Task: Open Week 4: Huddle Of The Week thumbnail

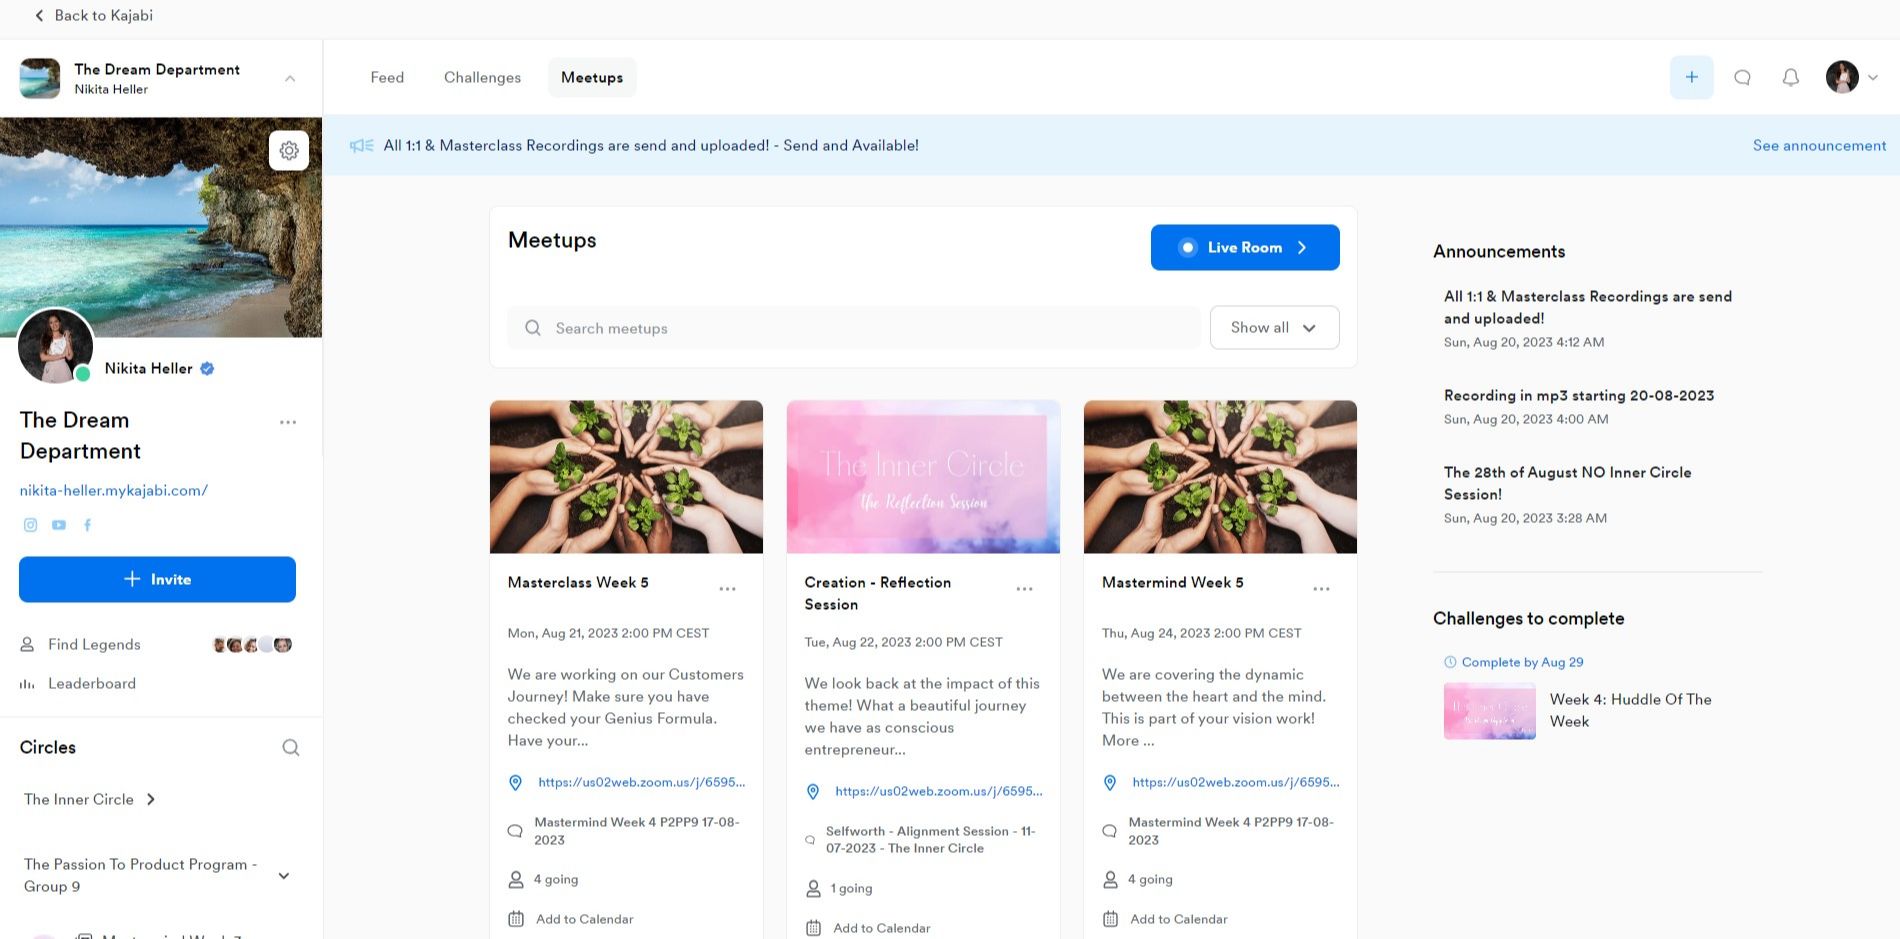Action: click(1490, 711)
